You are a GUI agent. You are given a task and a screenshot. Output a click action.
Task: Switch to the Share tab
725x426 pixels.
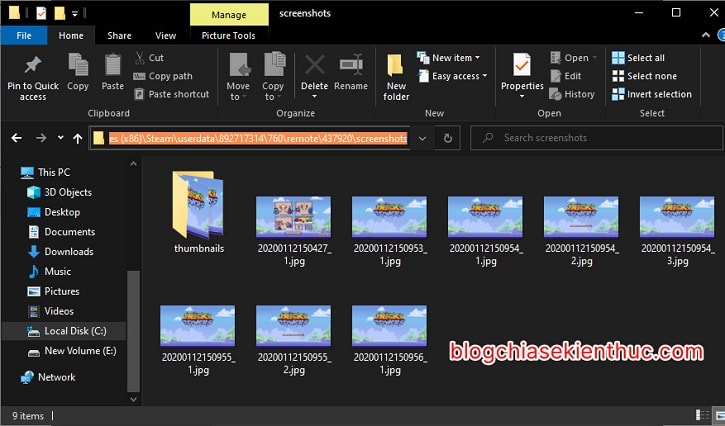tap(119, 36)
